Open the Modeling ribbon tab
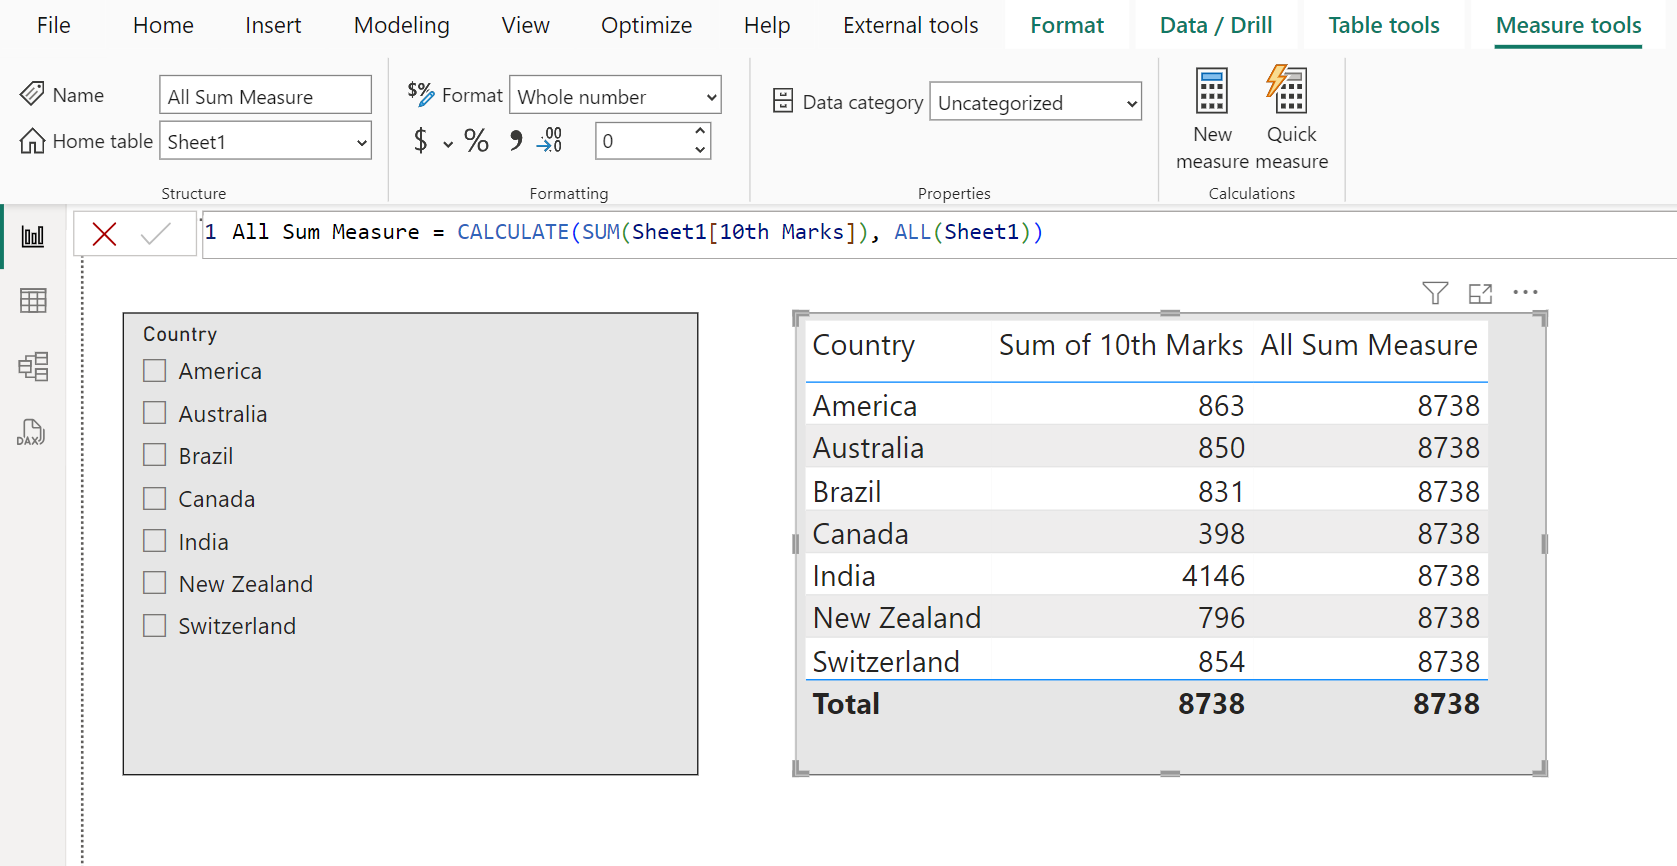Image resolution: width=1677 pixels, height=866 pixels. (x=401, y=26)
